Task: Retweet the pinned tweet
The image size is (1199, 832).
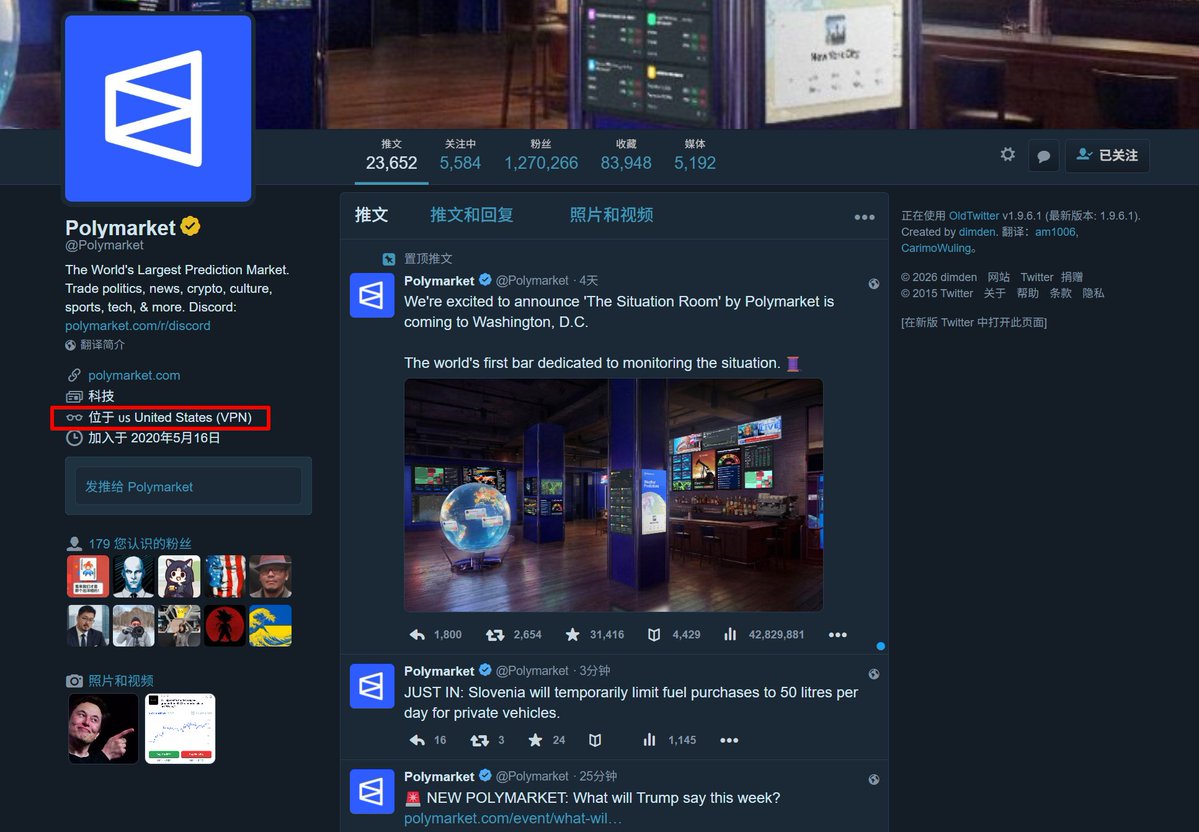Action: [x=494, y=634]
